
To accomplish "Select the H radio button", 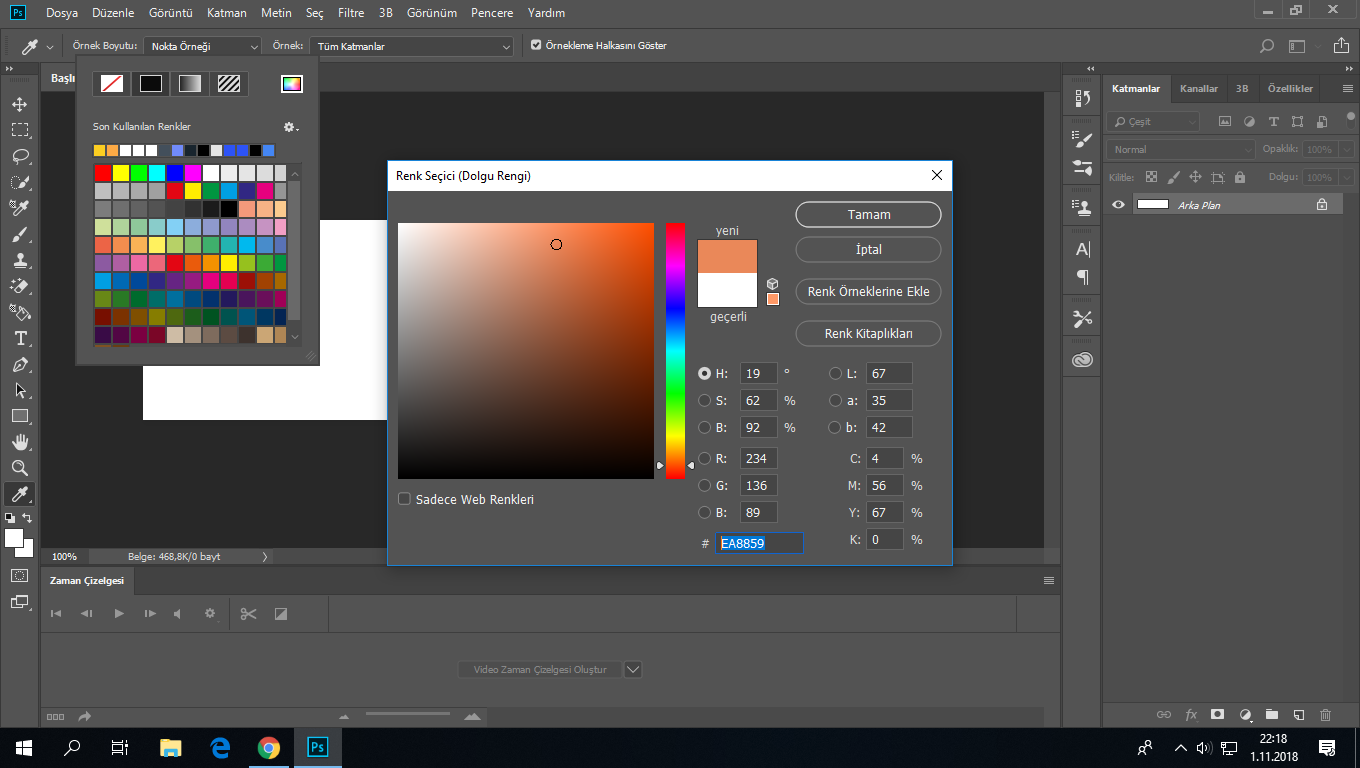I will (x=704, y=373).
